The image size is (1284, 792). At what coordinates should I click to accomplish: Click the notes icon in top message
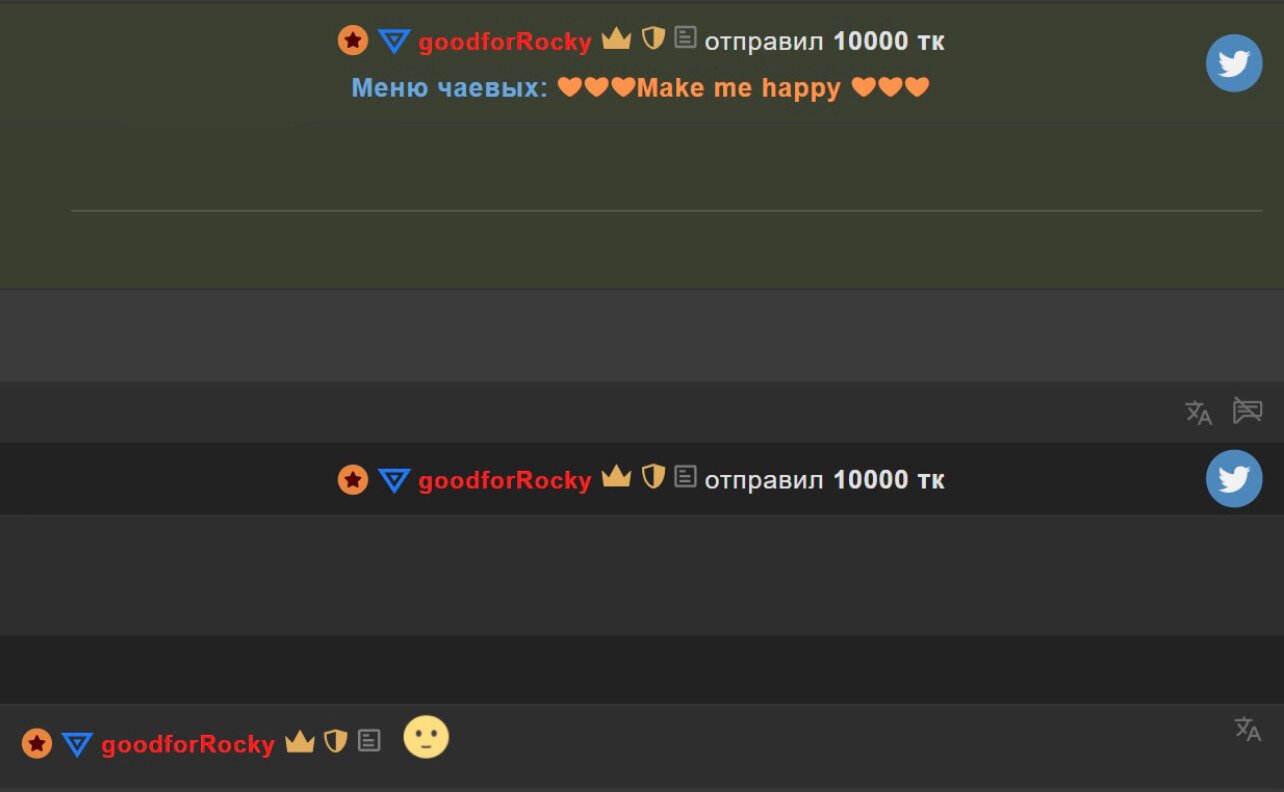(x=685, y=38)
